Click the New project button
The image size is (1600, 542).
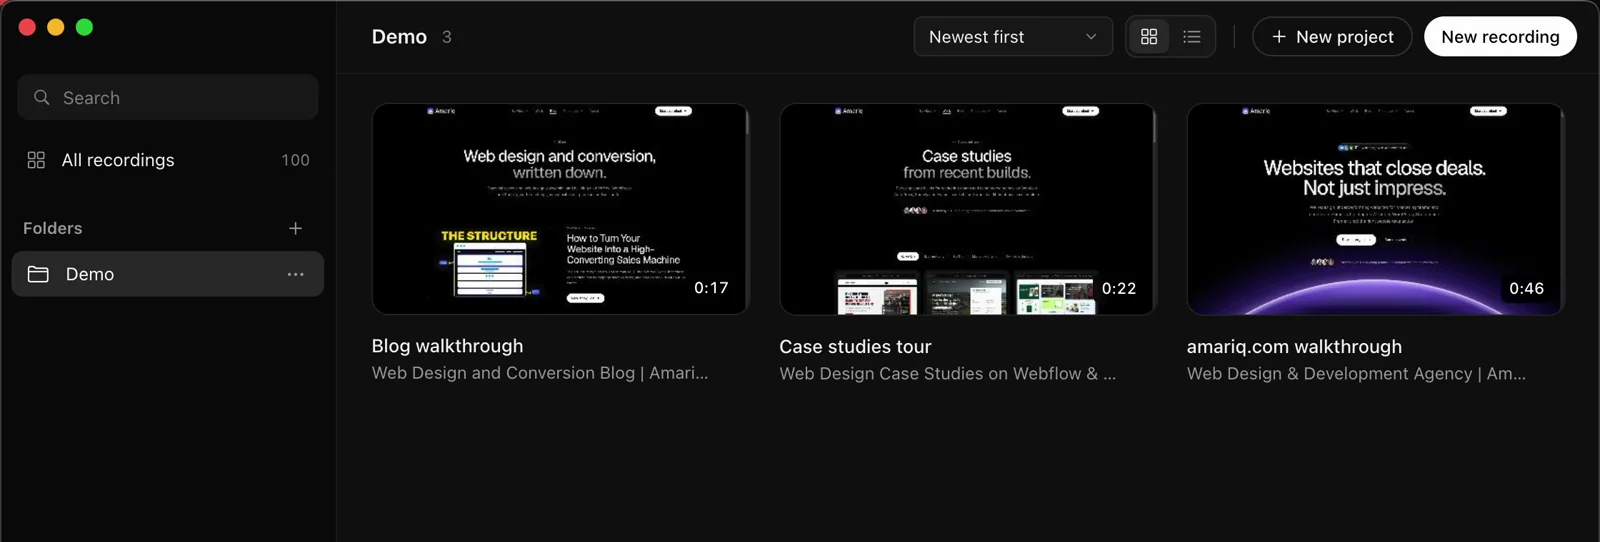coord(1332,37)
